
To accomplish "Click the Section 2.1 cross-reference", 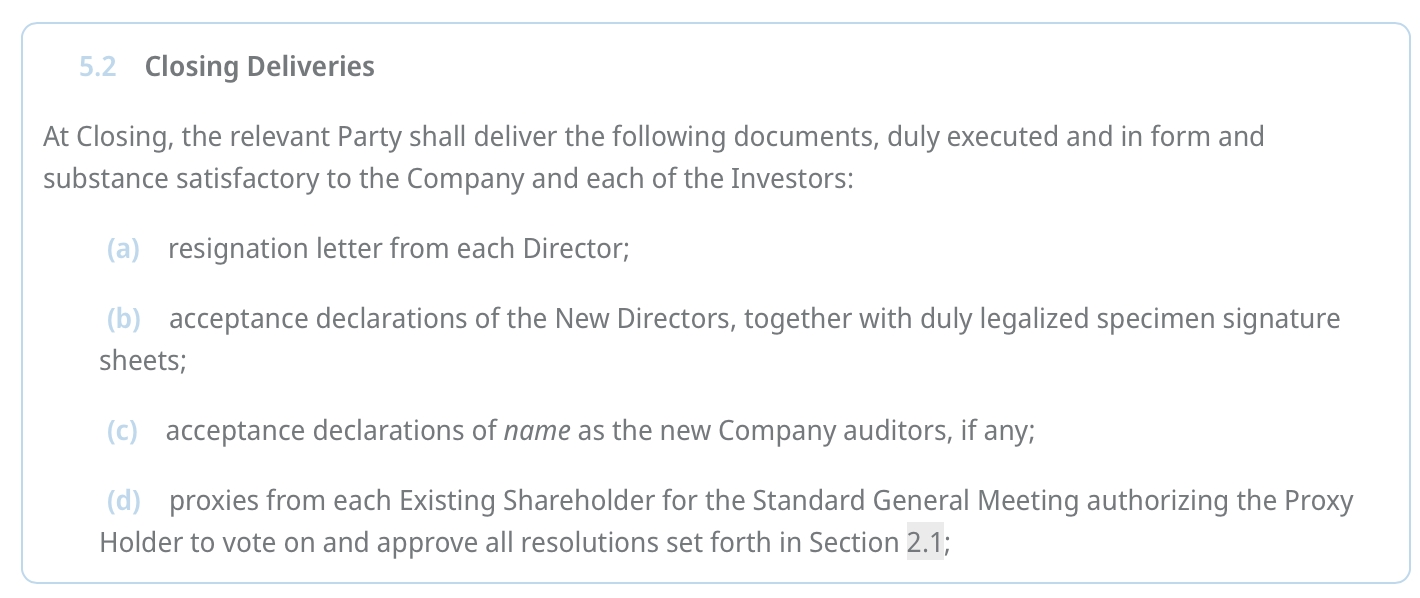I will [x=924, y=542].
